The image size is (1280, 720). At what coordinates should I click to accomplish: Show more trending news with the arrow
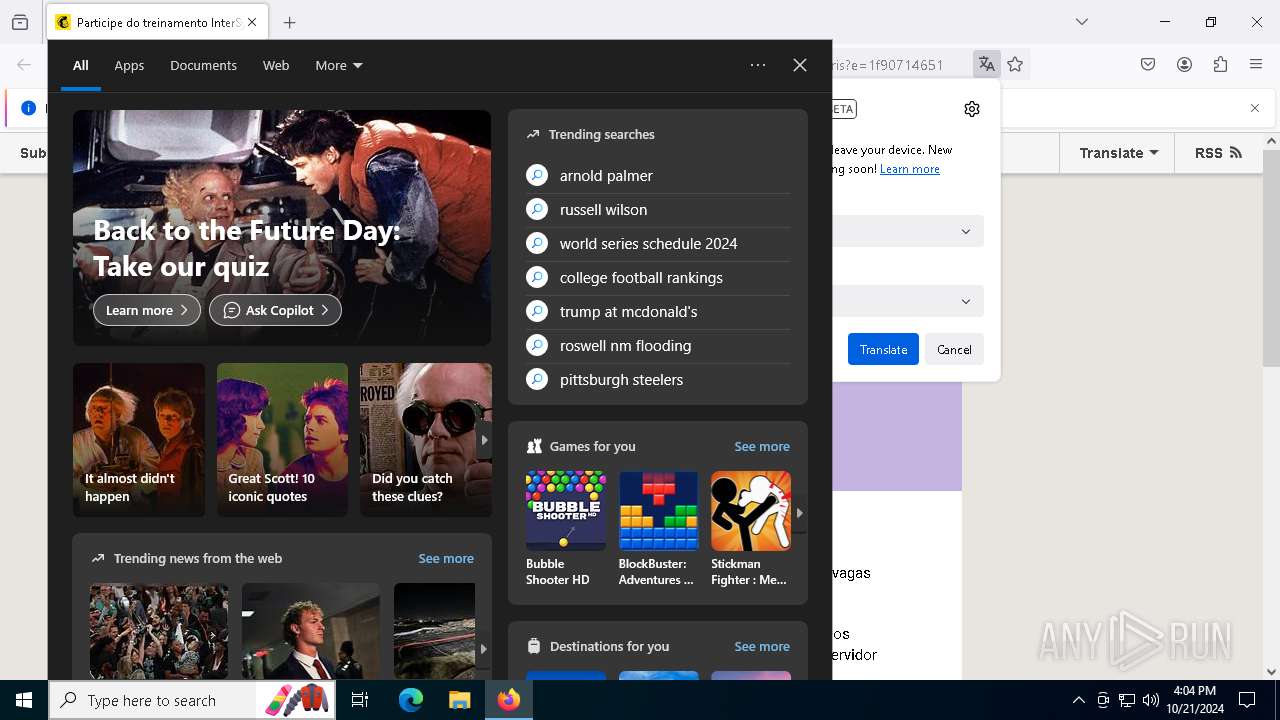point(483,649)
